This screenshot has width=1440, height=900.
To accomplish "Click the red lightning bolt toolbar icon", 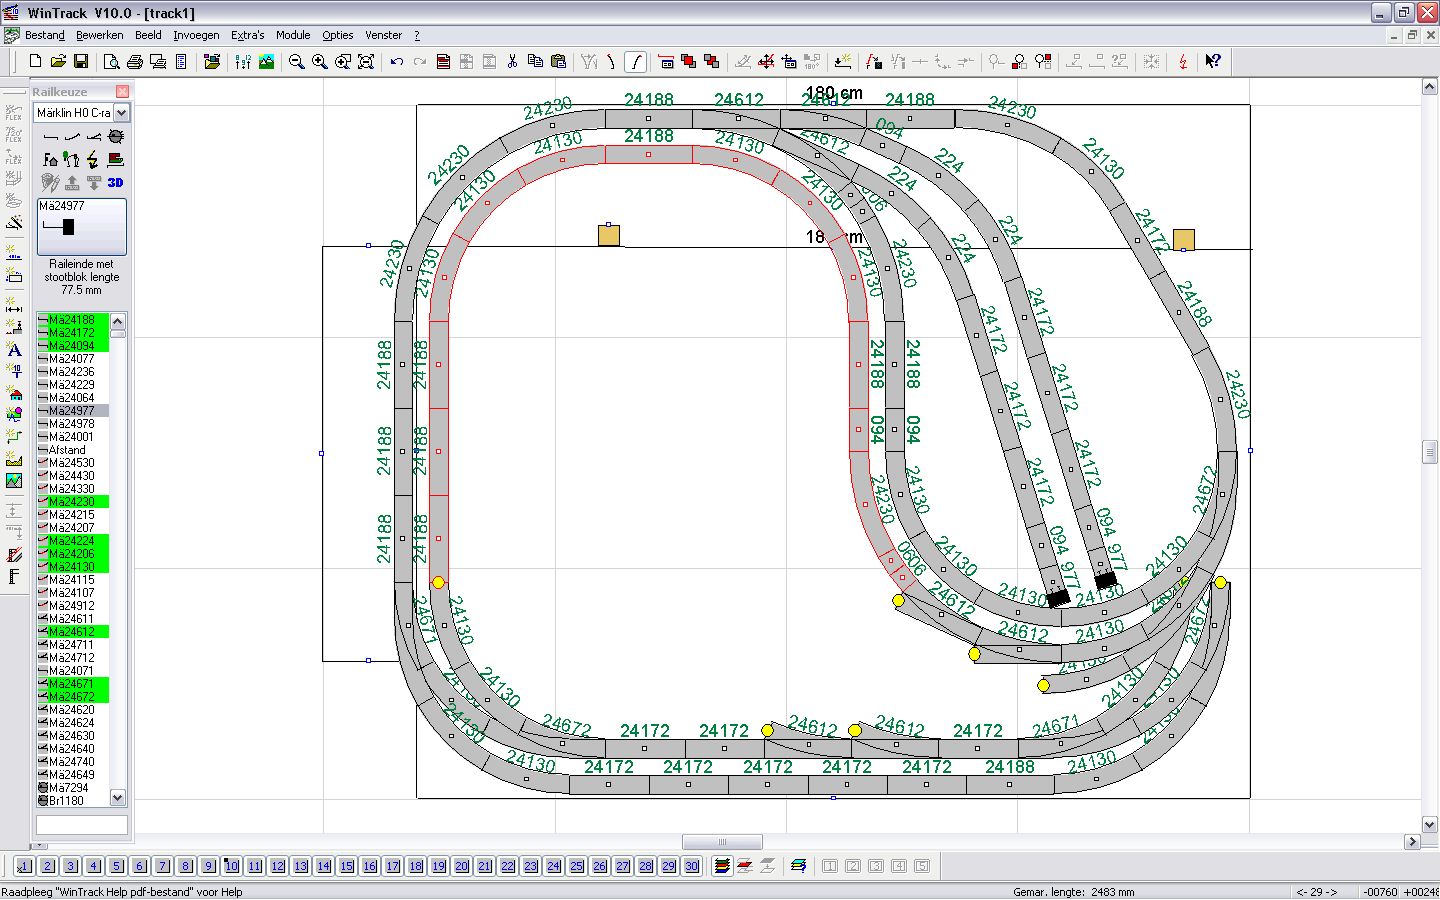I will [x=1183, y=62].
